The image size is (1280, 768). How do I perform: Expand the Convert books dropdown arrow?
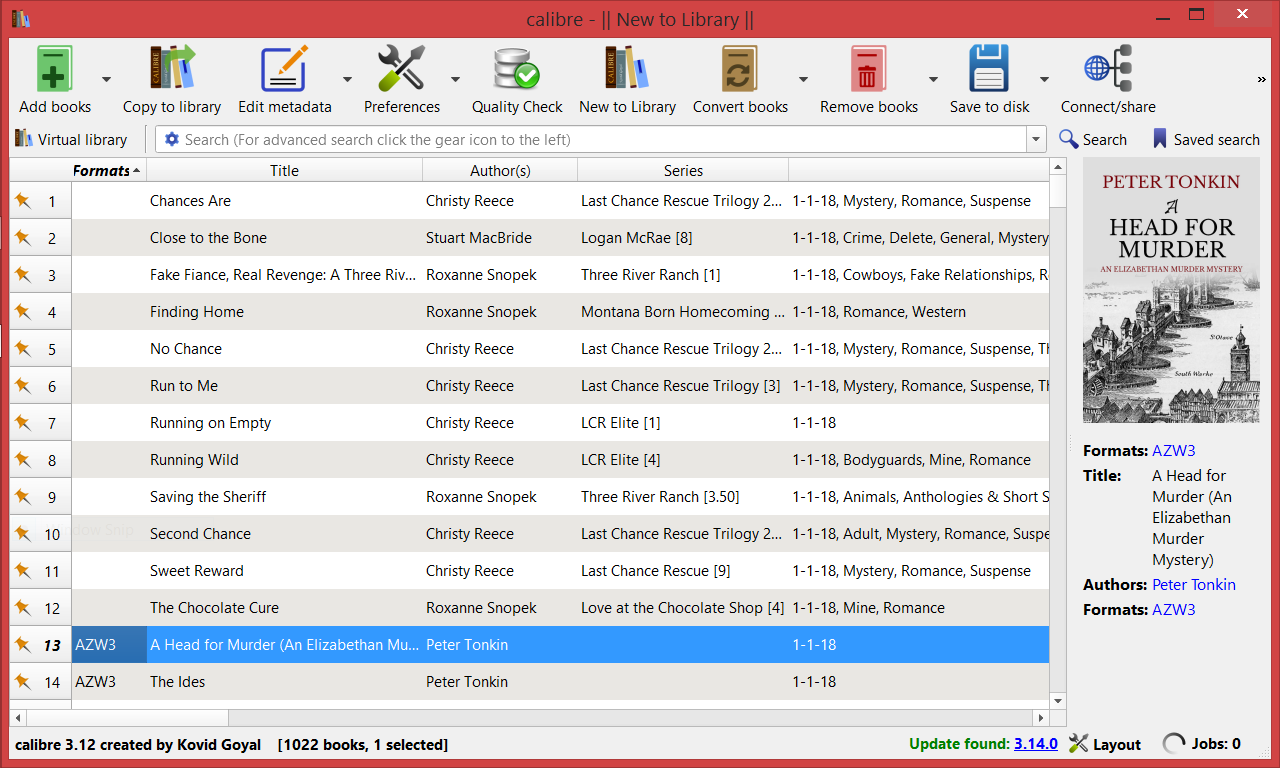click(803, 79)
